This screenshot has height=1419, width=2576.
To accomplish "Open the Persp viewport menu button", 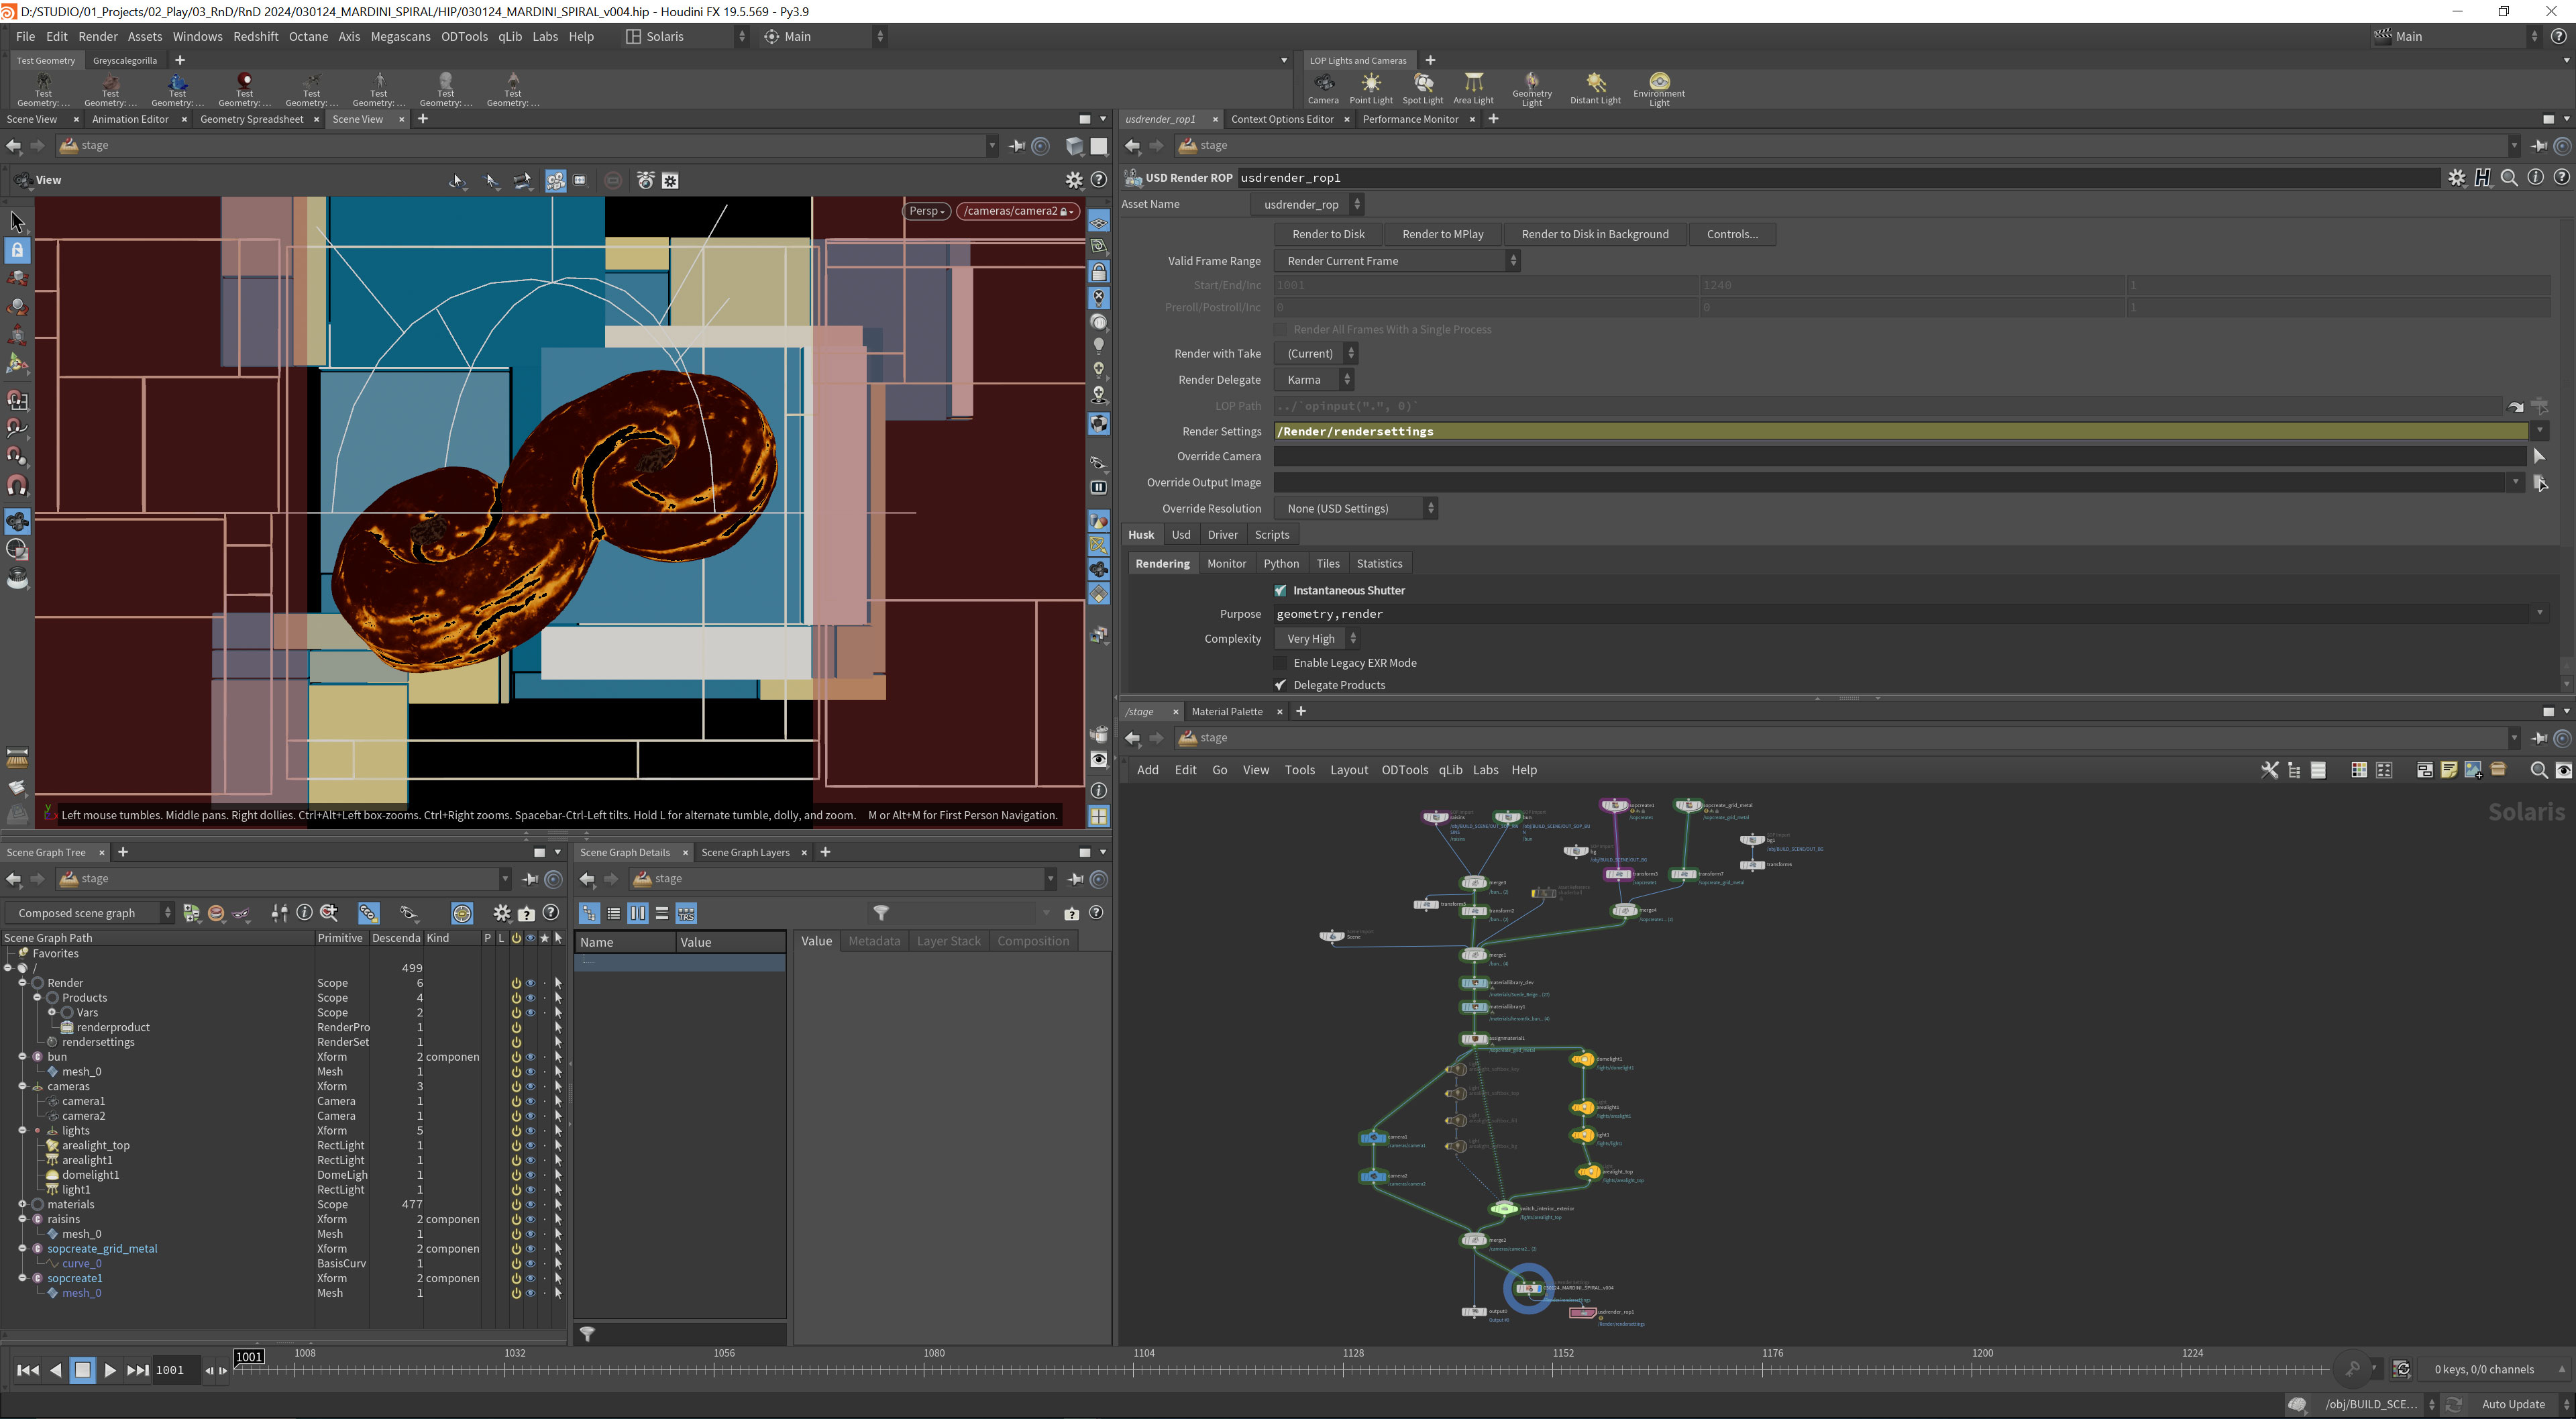I will pos(926,211).
